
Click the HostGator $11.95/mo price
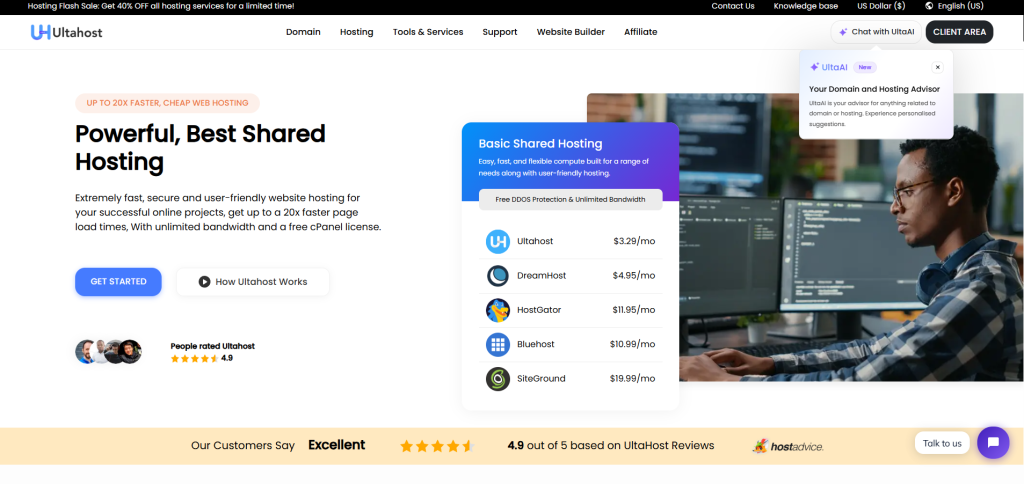[x=633, y=310]
